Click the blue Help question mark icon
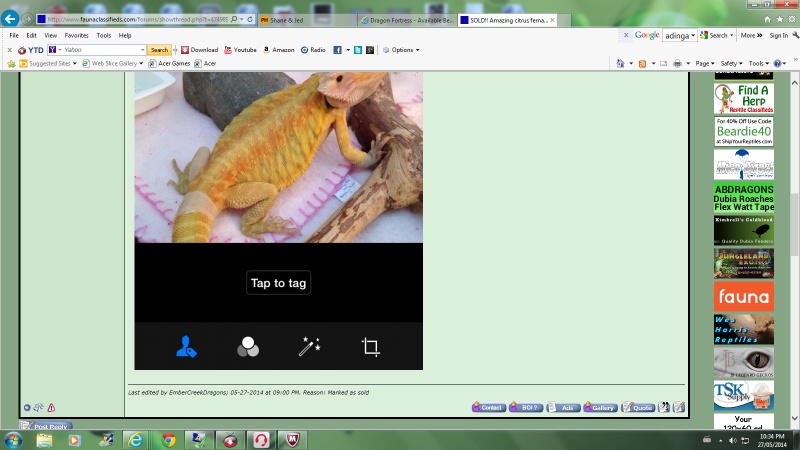This screenshot has height=450, width=800. coord(777,64)
